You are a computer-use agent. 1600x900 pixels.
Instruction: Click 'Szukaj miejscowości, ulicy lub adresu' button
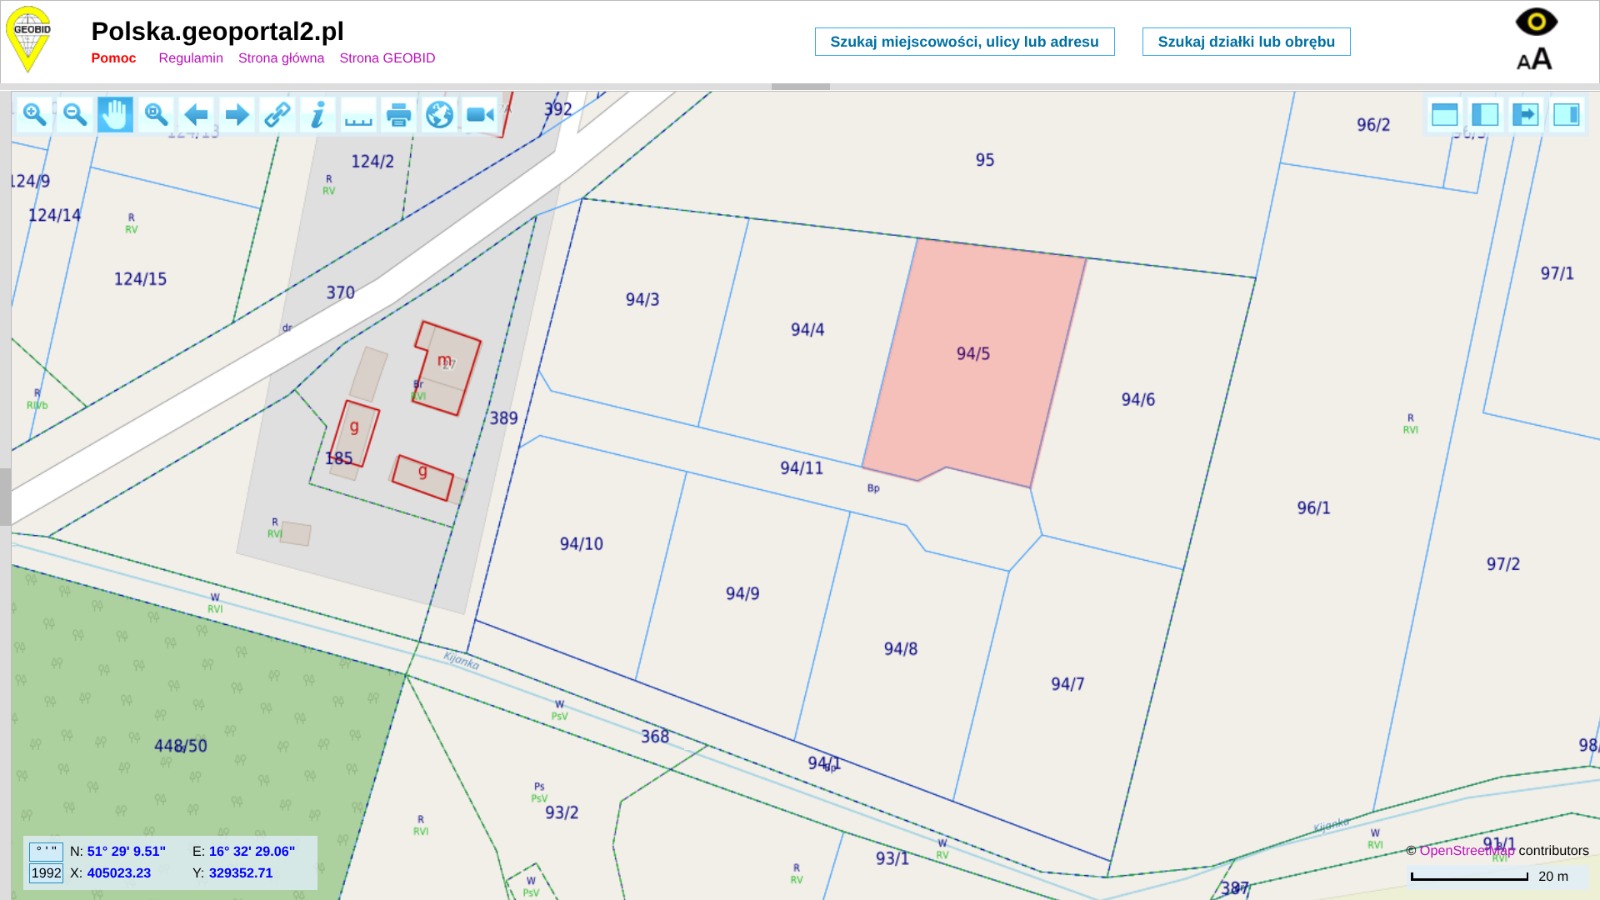point(964,42)
